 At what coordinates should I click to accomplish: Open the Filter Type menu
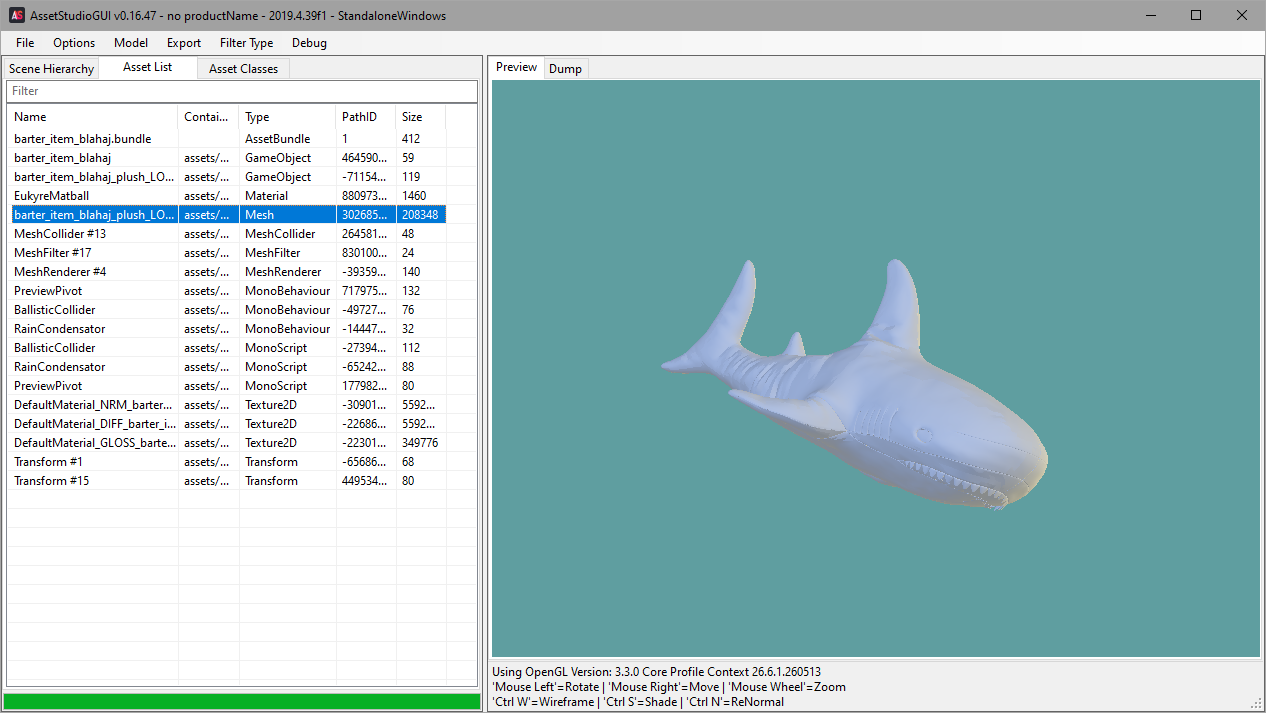247,43
